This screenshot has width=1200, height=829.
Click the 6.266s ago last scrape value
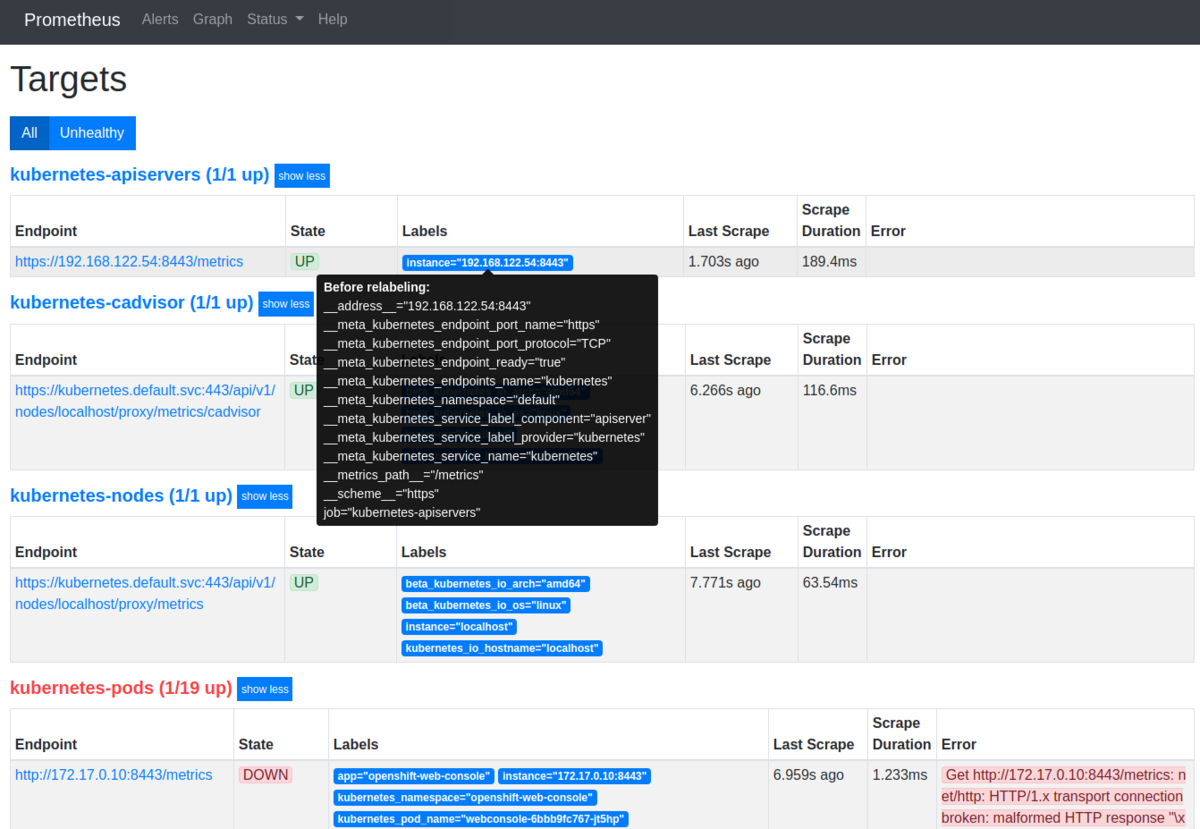click(x=726, y=391)
